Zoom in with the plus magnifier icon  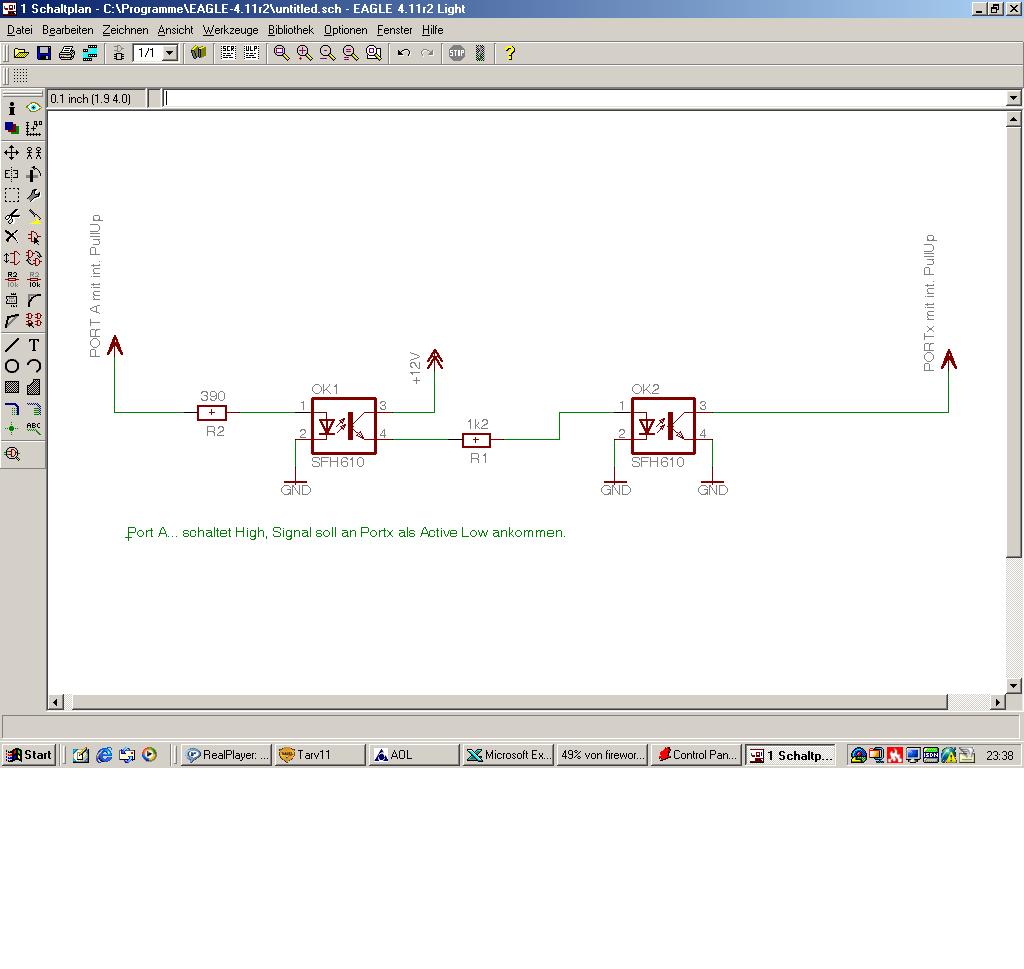304,54
